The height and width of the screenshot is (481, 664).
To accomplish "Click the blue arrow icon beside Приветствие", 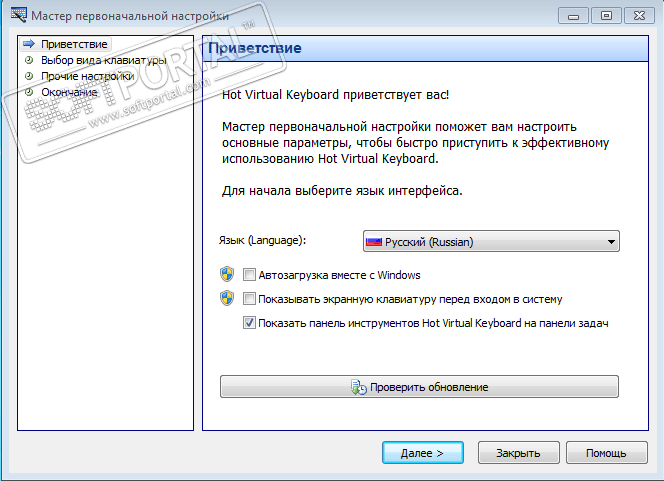I will (x=29, y=44).
